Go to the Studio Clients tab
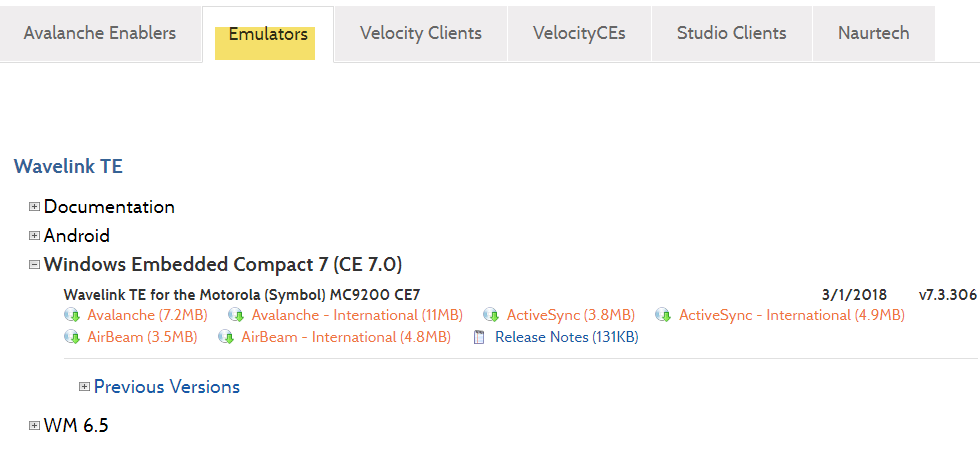This screenshot has height=451, width=980. coord(731,33)
